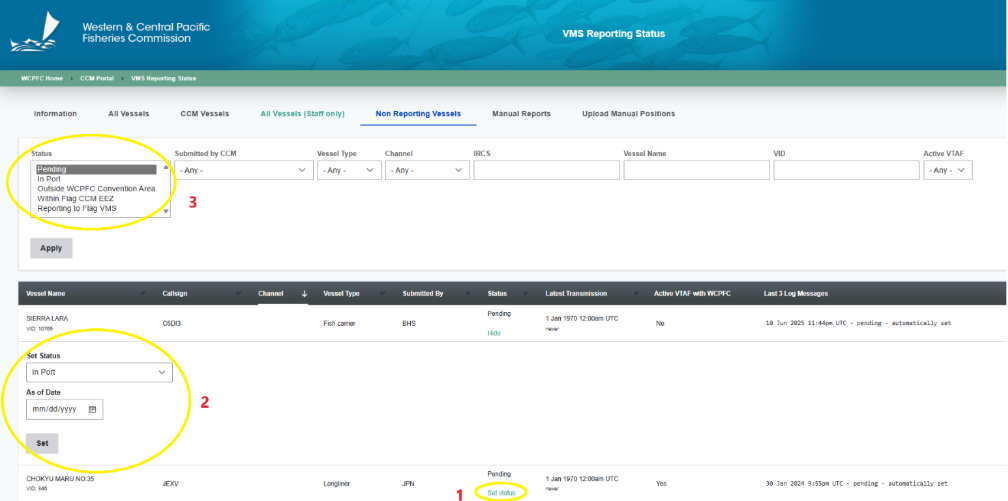This screenshot has width=1008, height=501.
Task: Click the Fish carrier vessel type cell
Action: point(338,323)
